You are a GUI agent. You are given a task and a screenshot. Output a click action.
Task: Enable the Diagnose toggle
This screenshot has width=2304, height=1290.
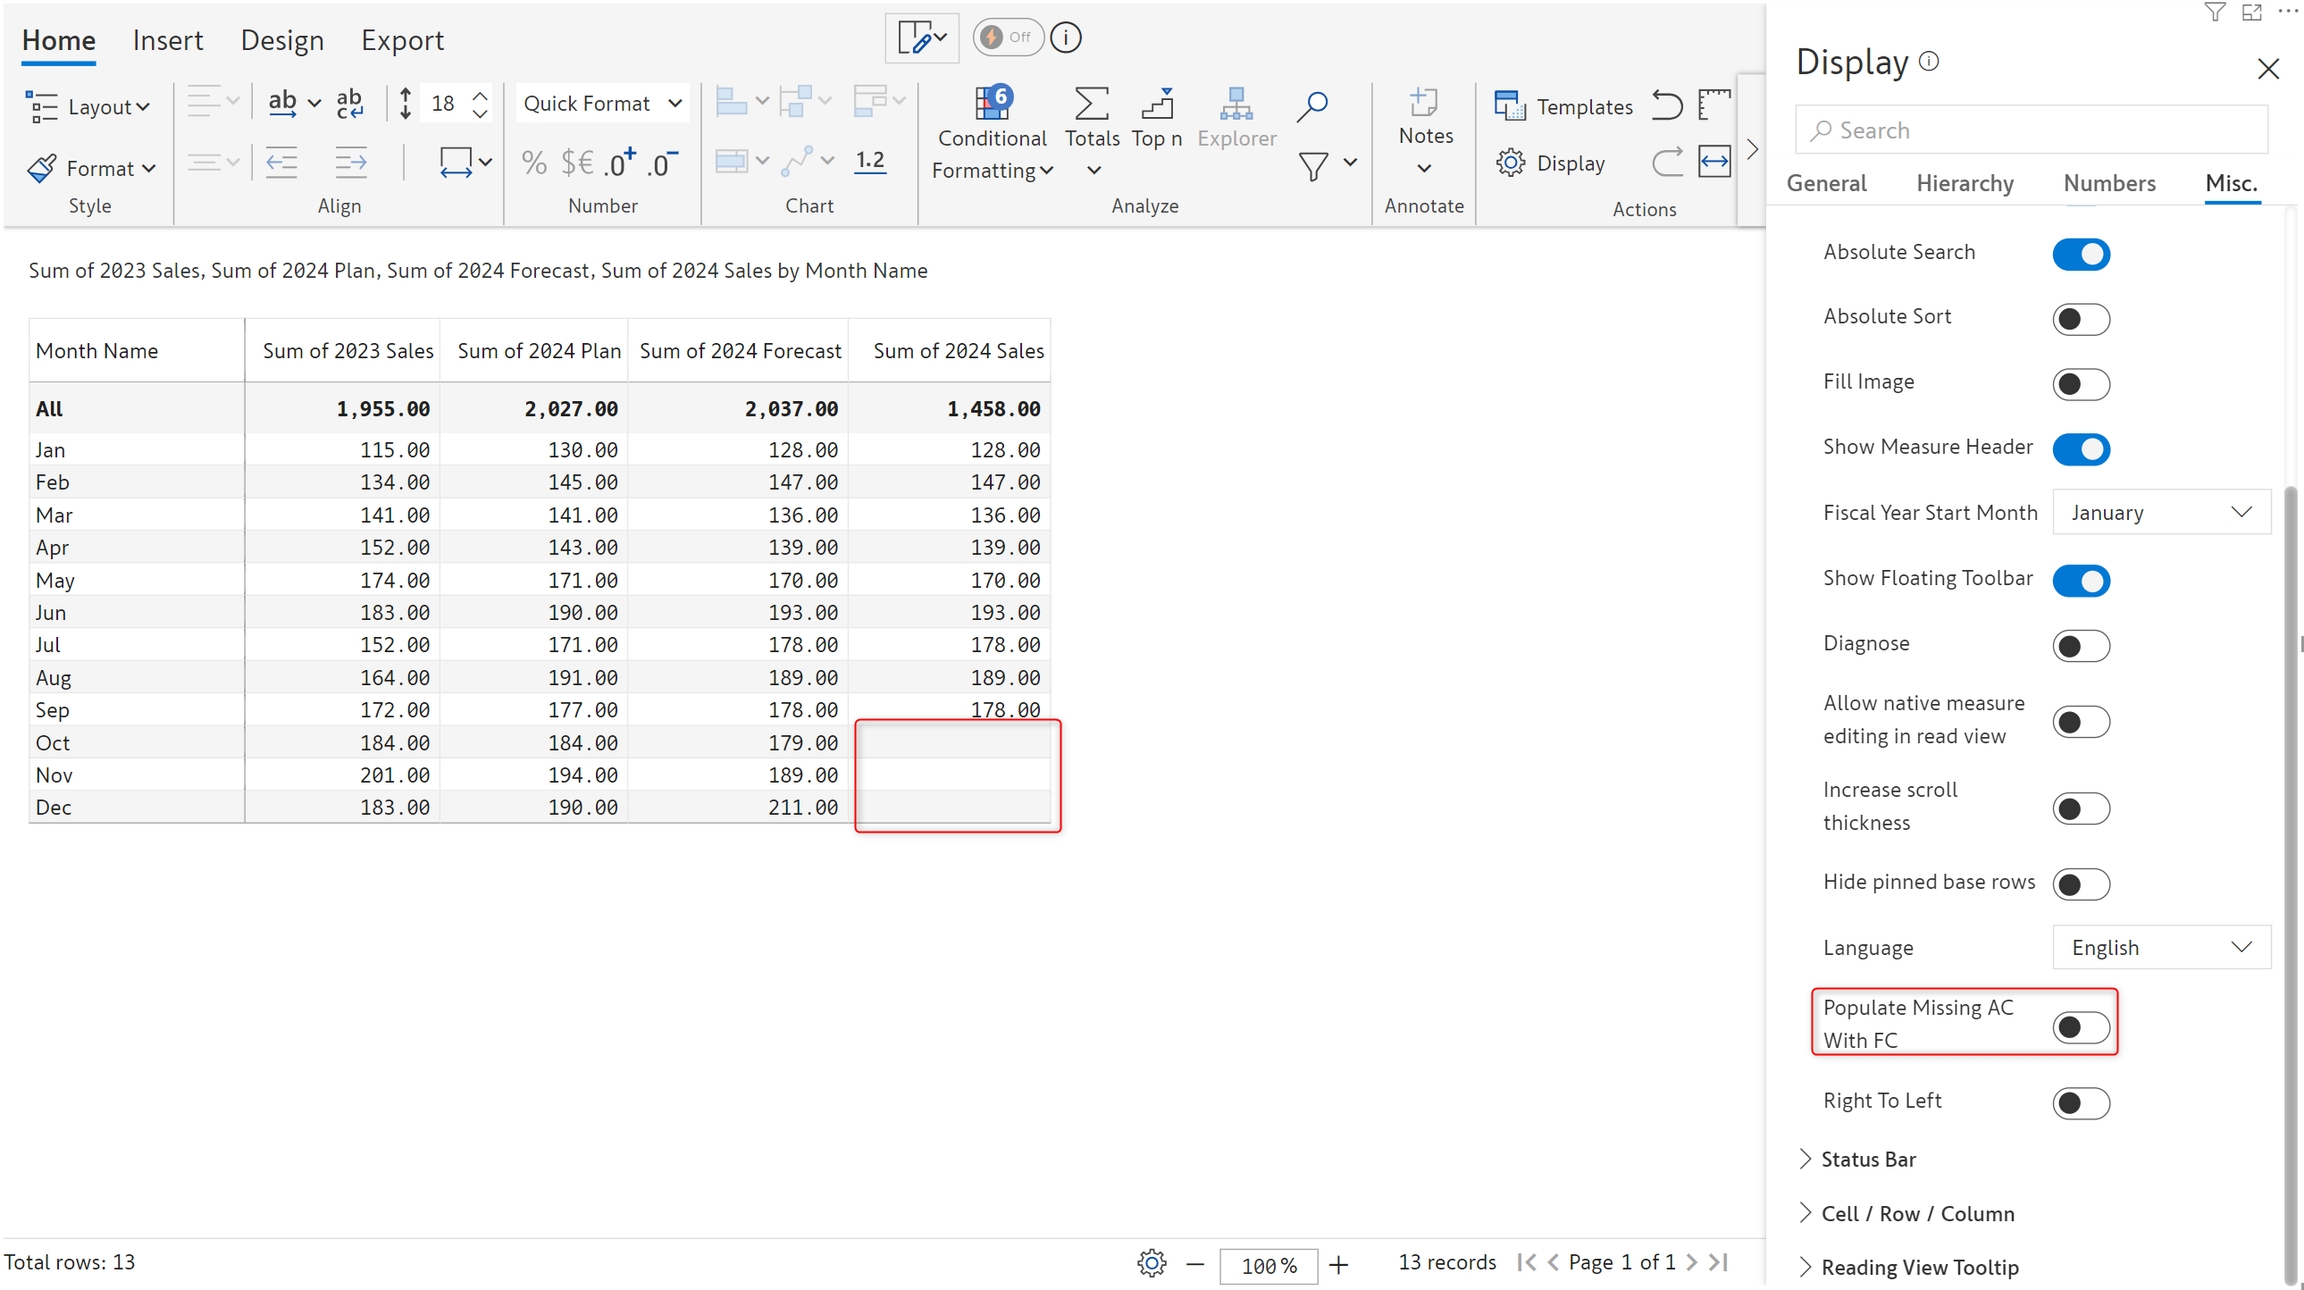tap(2080, 645)
